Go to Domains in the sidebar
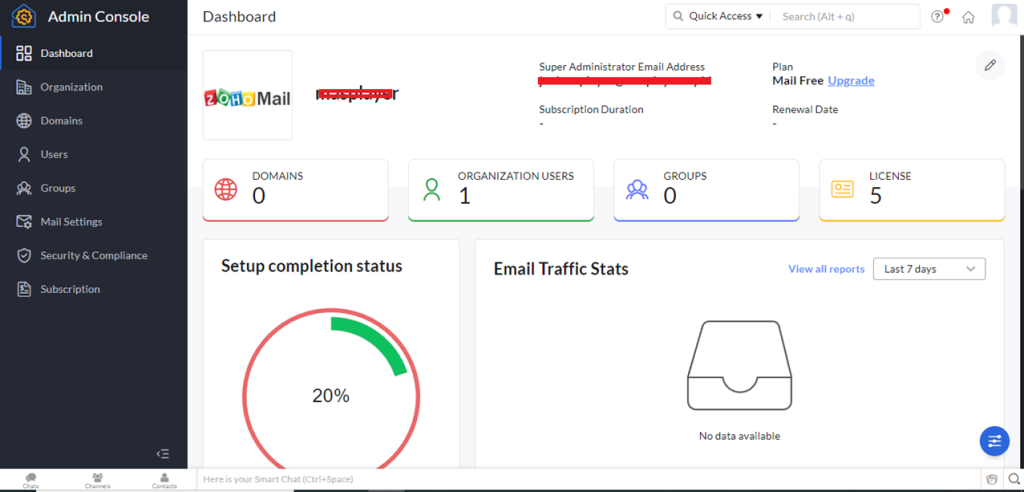1024x492 pixels. pos(94,121)
